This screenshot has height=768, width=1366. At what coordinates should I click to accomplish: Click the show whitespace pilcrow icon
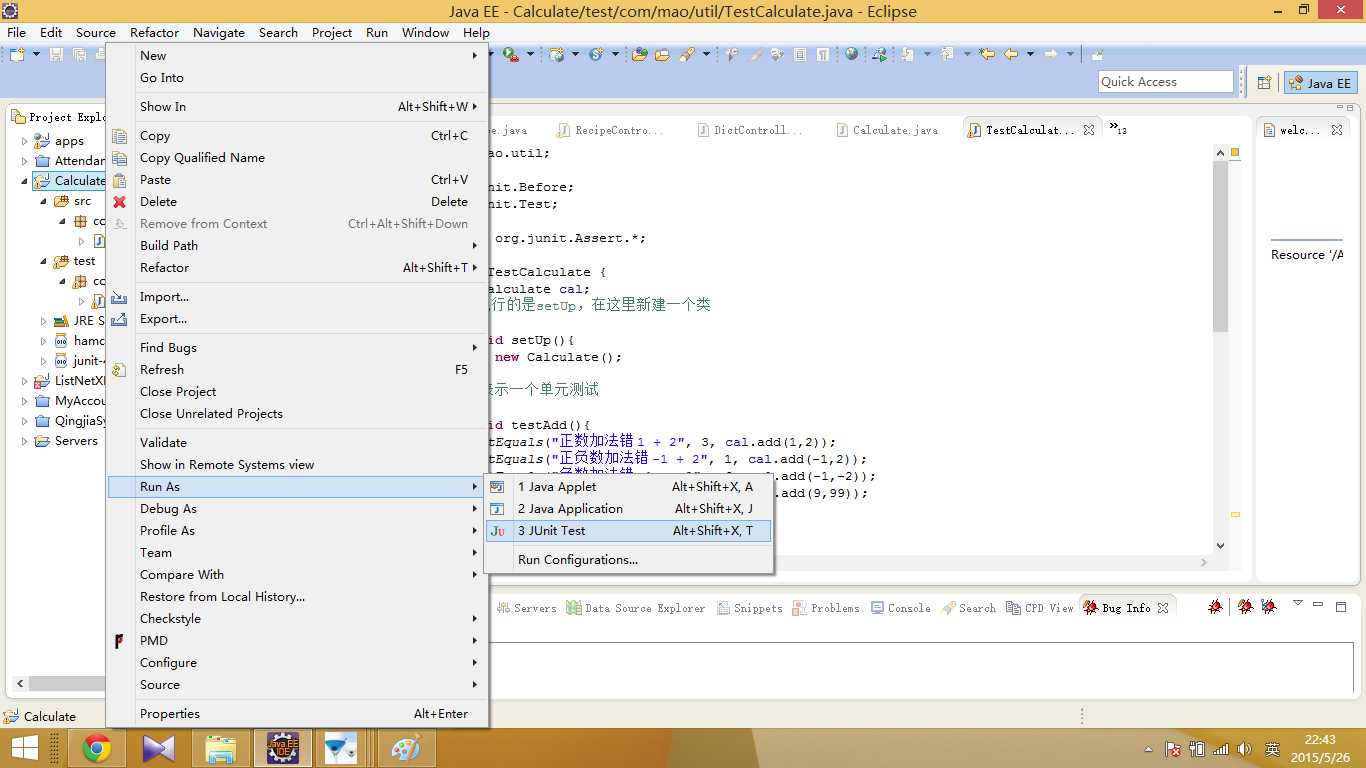point(823,55)
